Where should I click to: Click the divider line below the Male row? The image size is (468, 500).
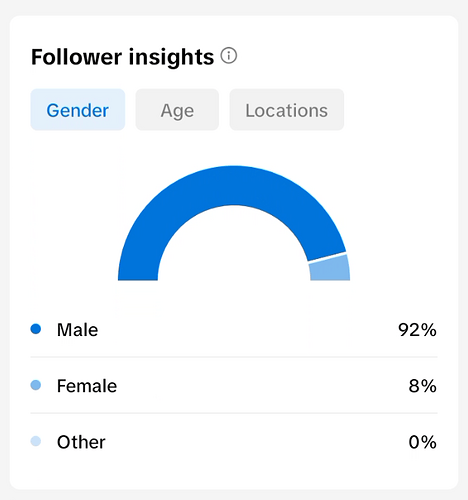[x=234, y=357]
